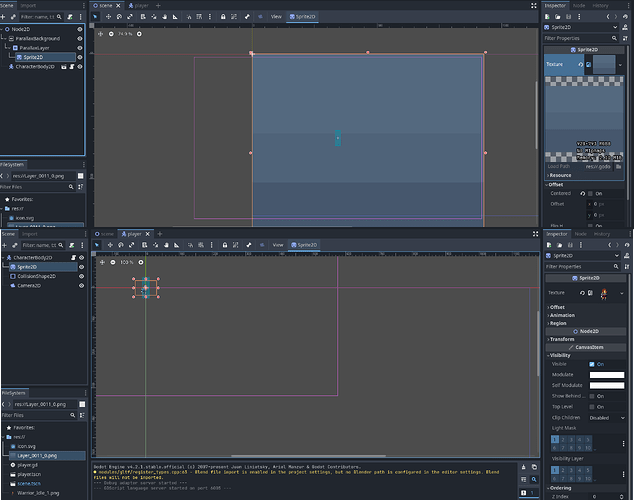Expand the Transform section in the lower Inspector

(x=560, y=339)
